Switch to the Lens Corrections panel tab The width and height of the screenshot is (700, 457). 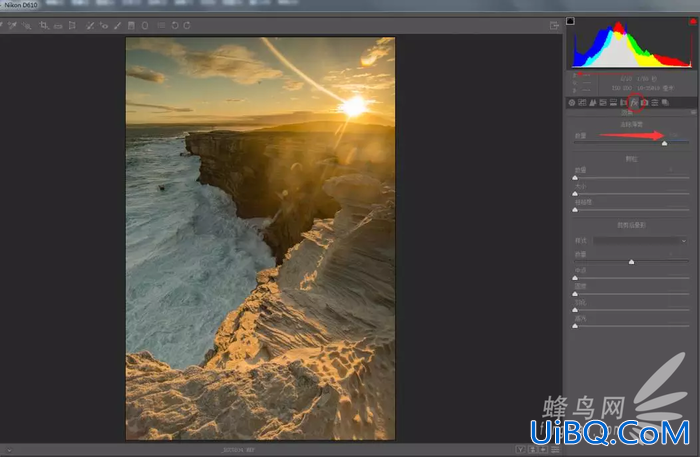(x=624, y=103)
